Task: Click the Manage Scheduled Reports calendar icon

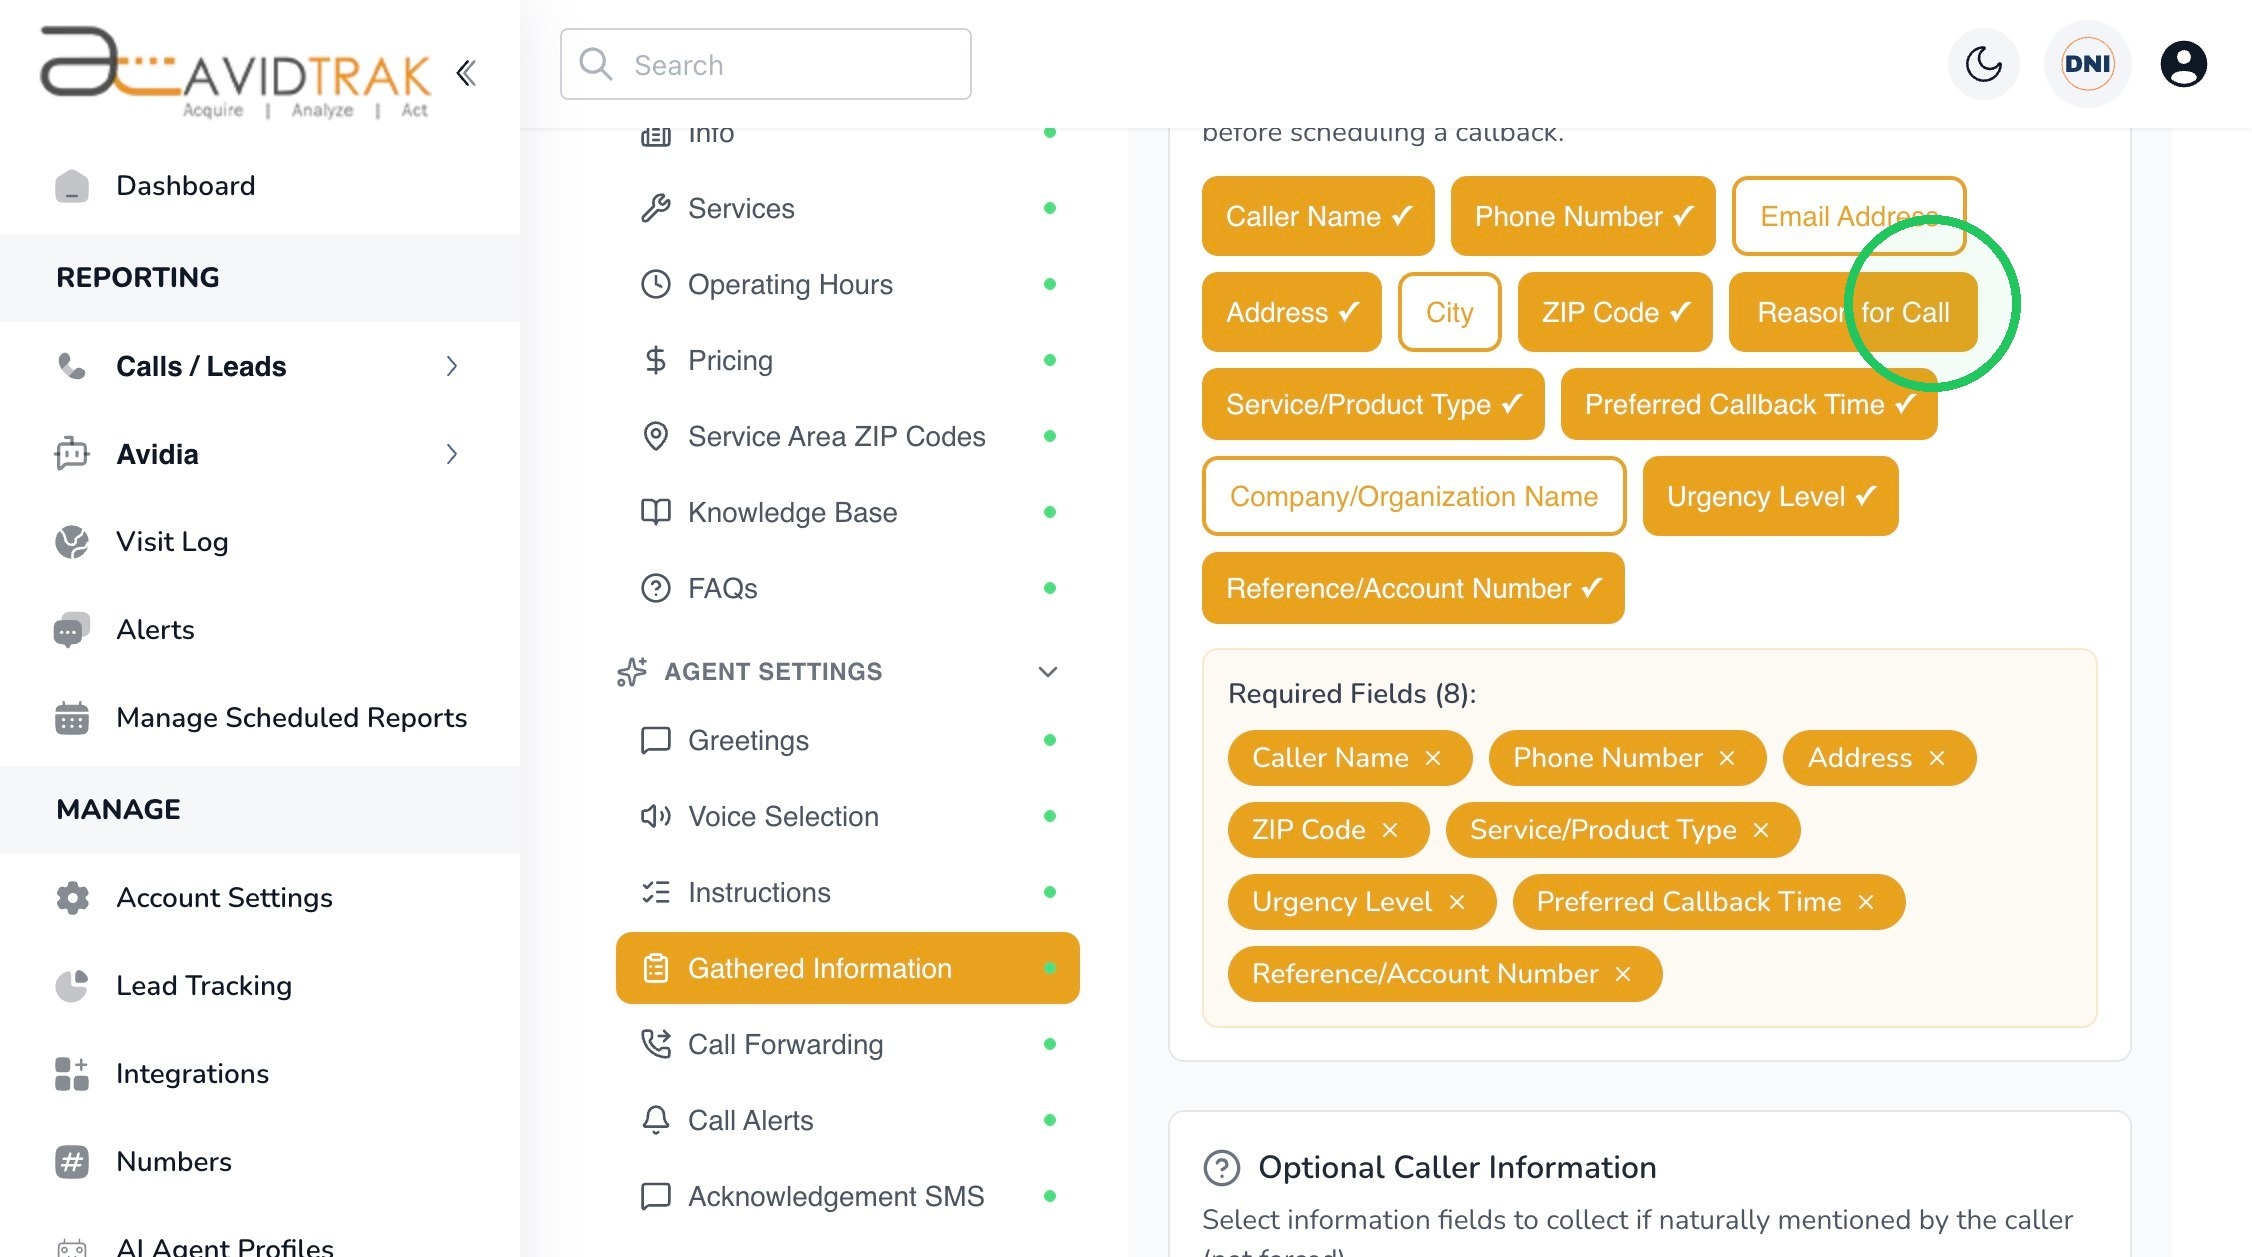Action: [72, 718]
